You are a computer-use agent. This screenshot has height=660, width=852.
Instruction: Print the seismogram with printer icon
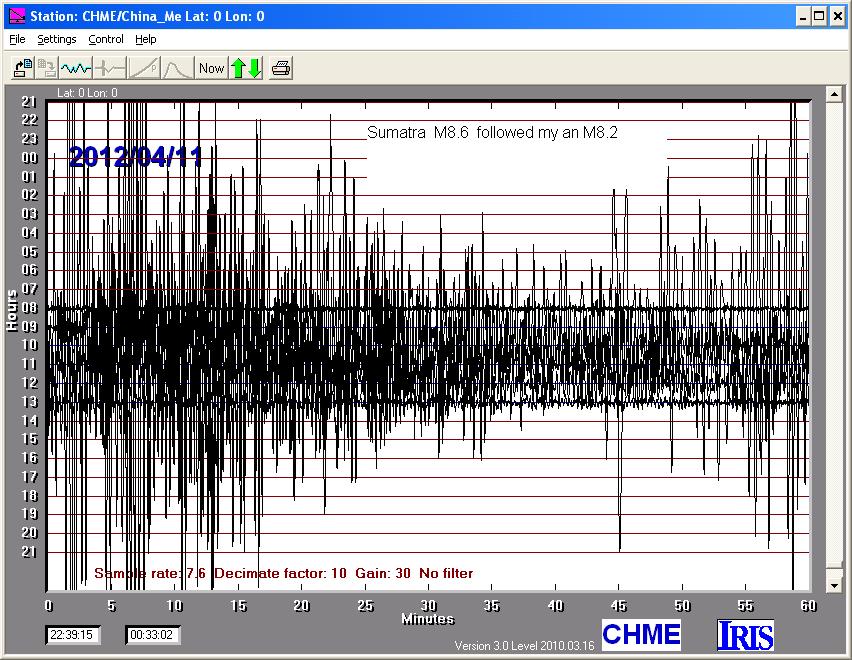[282, 68]
